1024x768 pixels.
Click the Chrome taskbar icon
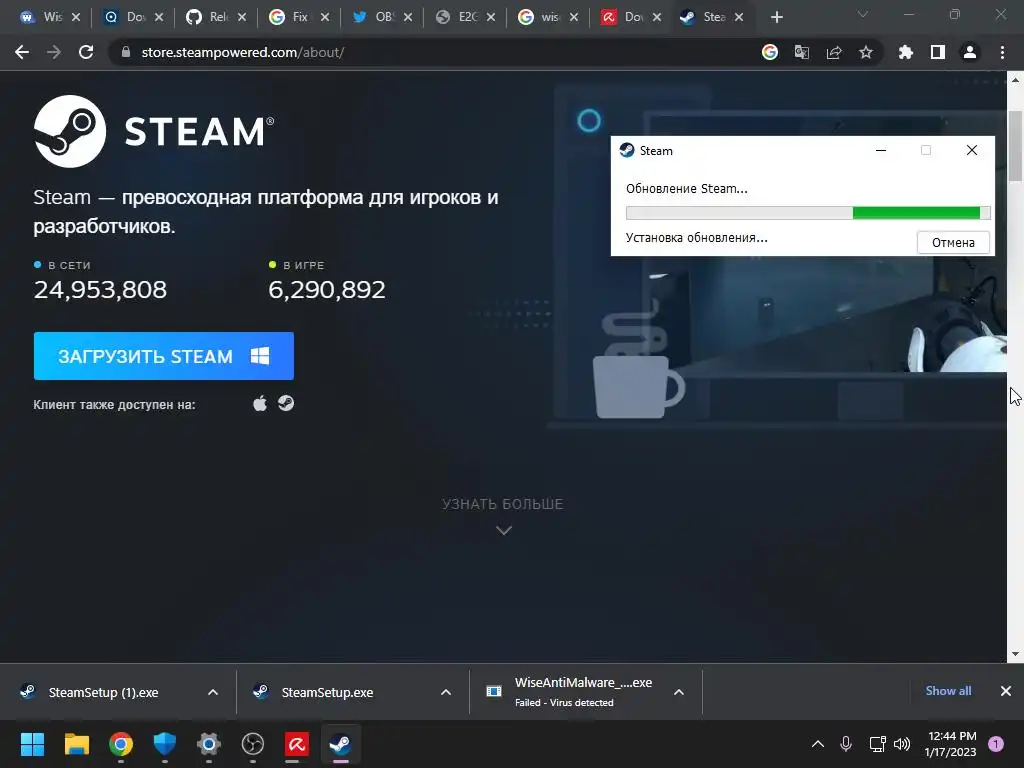[x=121, y=744]
